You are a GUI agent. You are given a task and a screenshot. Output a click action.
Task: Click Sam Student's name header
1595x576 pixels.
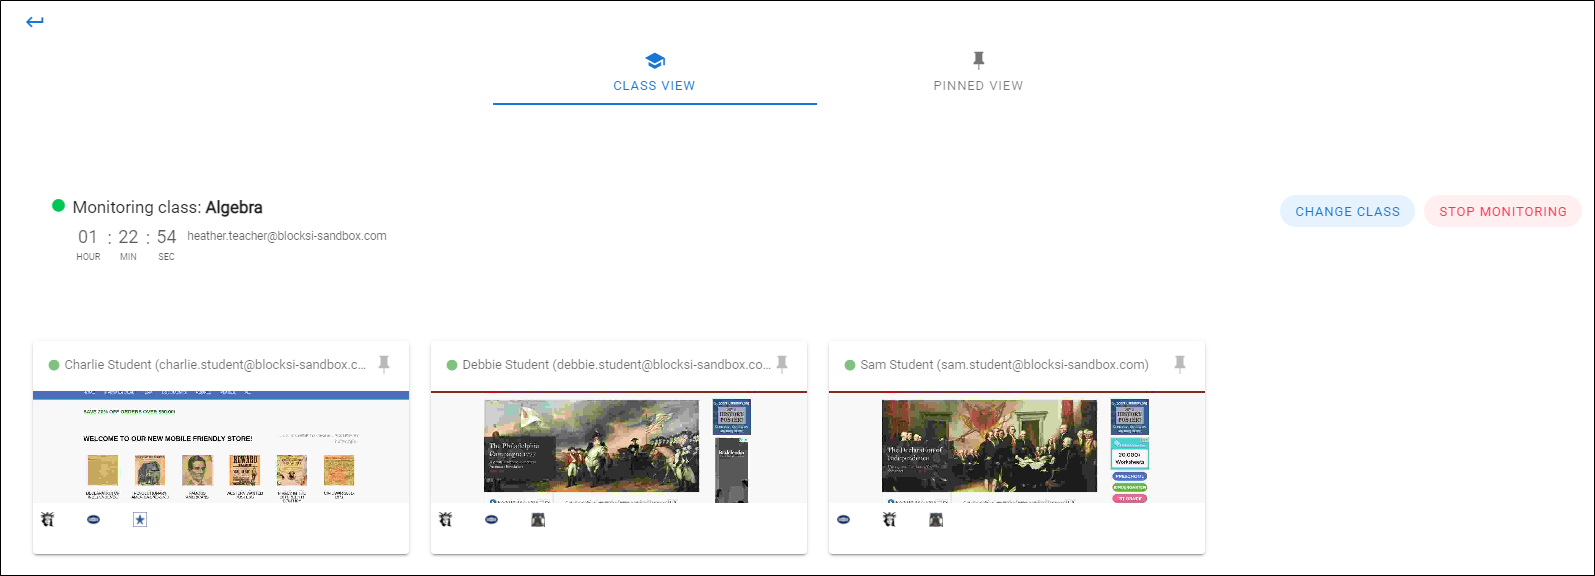click(x=1004, y=365)
